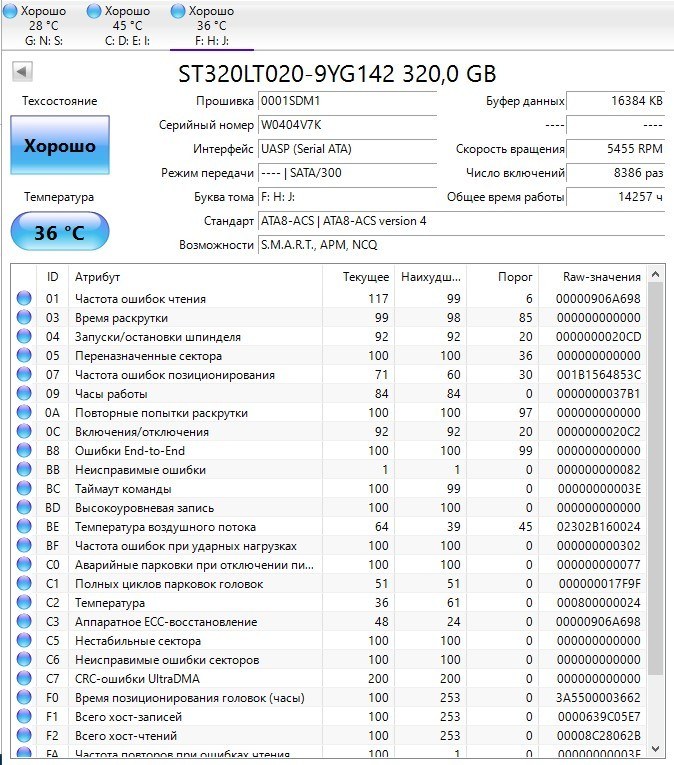Screen dimensions: 674x765
Task: Click status icon of attribute F1 Всего хост-записей
Action: click(x=24, y=717)
